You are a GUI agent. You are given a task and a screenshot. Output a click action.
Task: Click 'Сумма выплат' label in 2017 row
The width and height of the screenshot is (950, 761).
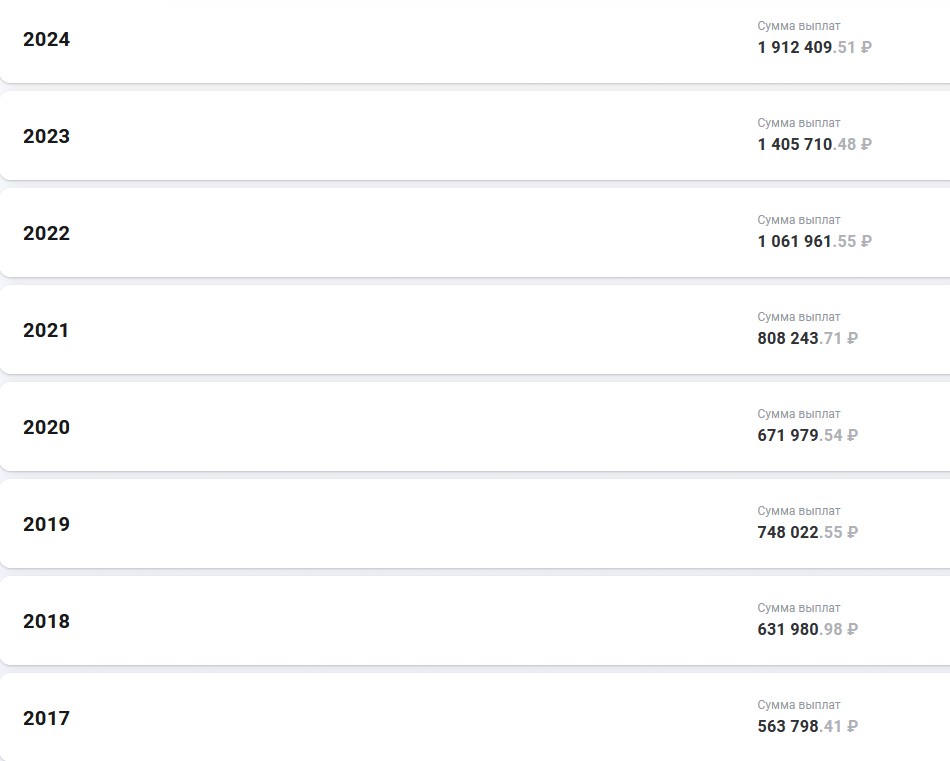coord(799,705)
